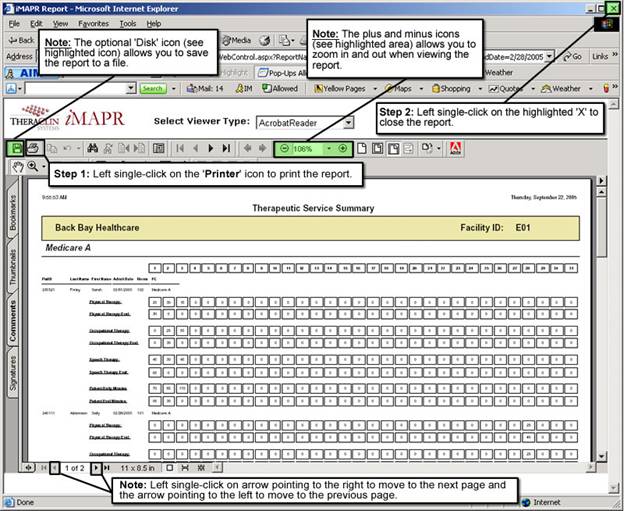624x511 pixels.
Task: Click the Fit Width icon
Action: [393, 148]
